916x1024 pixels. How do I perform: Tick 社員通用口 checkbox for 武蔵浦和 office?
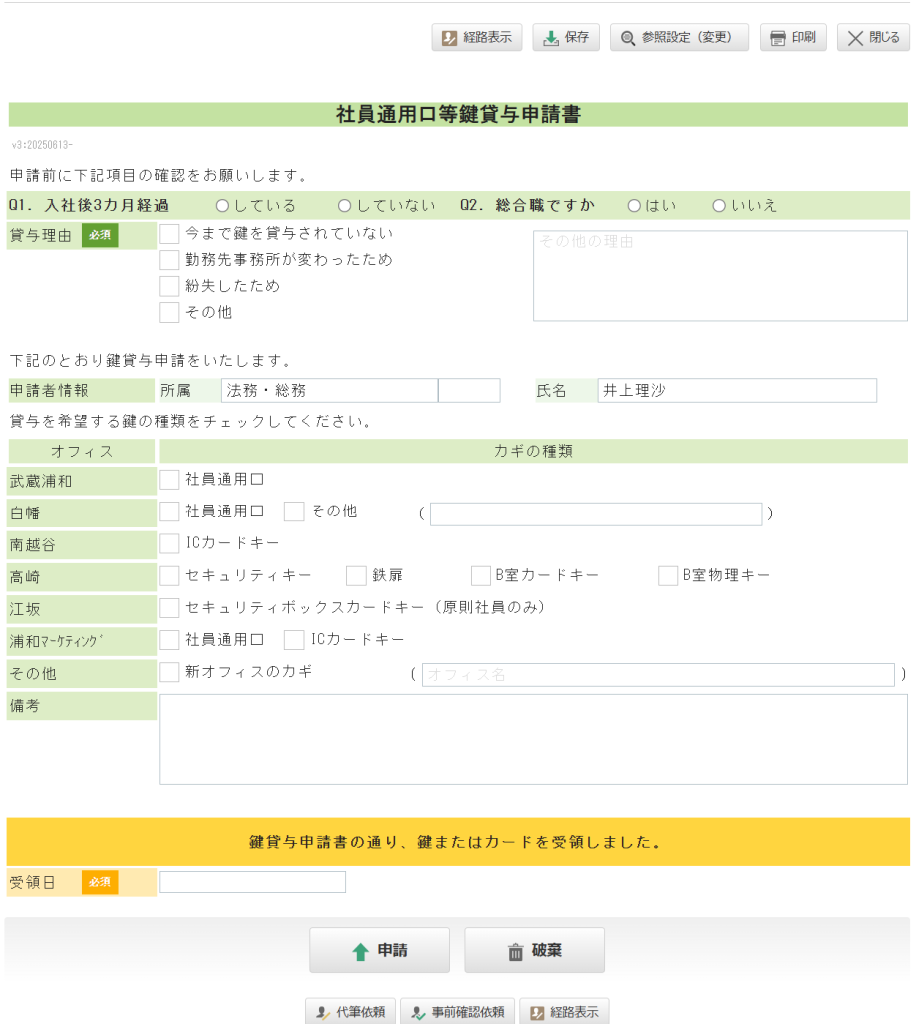tap(170, 480)
